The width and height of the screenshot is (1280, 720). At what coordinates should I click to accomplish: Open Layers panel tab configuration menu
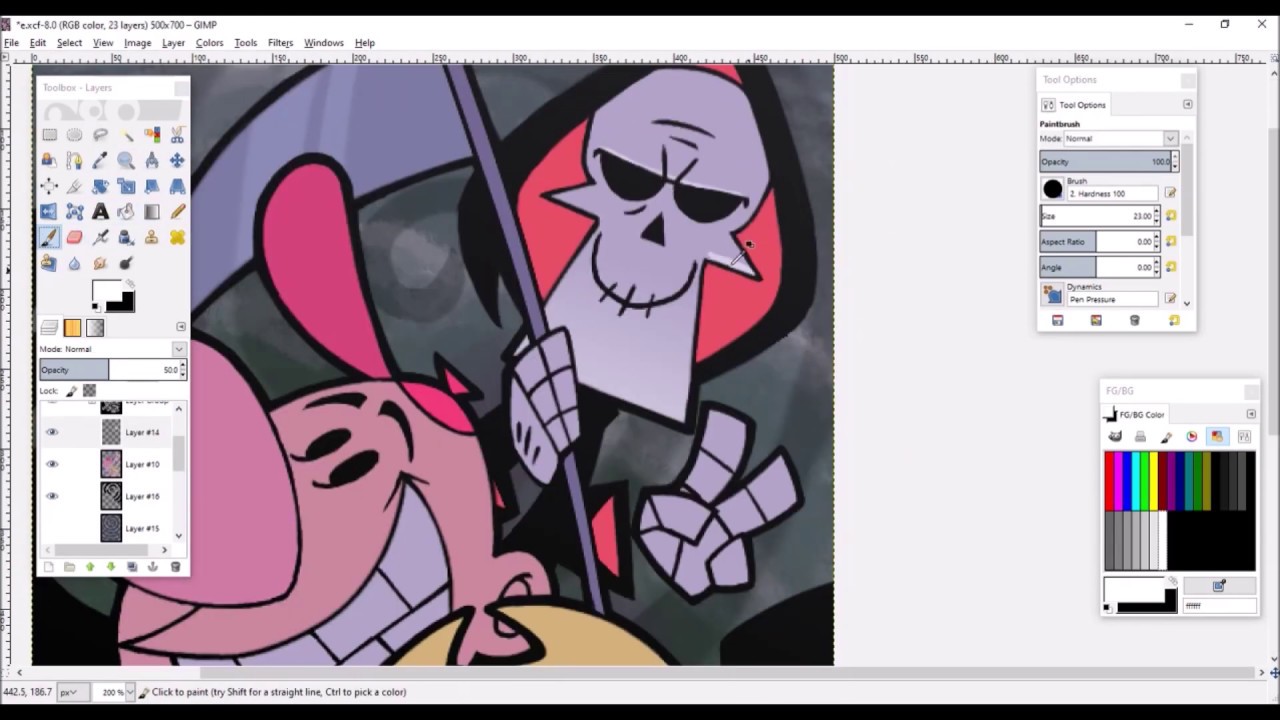tap(181, 326)
